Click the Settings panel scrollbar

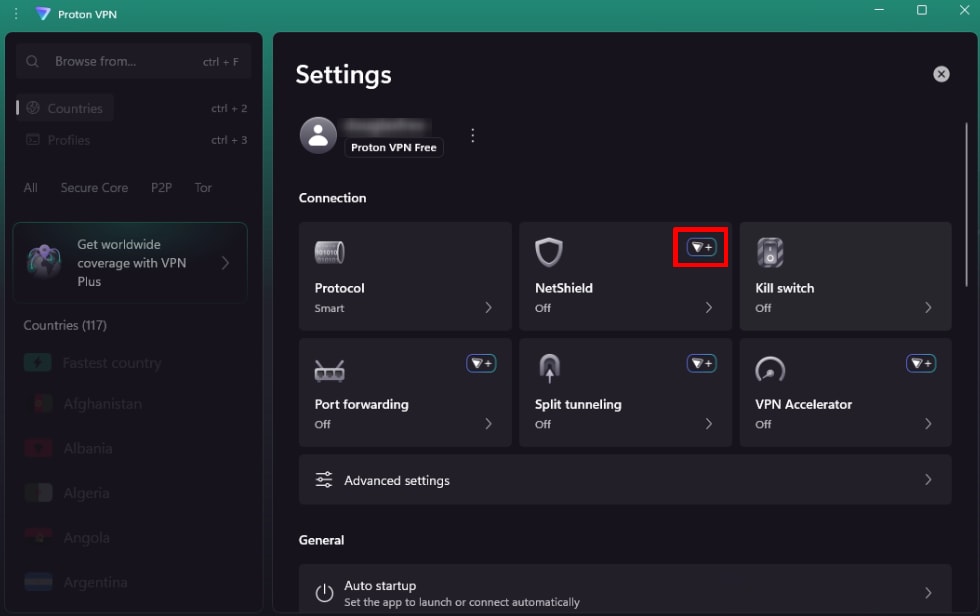point(966,204)
